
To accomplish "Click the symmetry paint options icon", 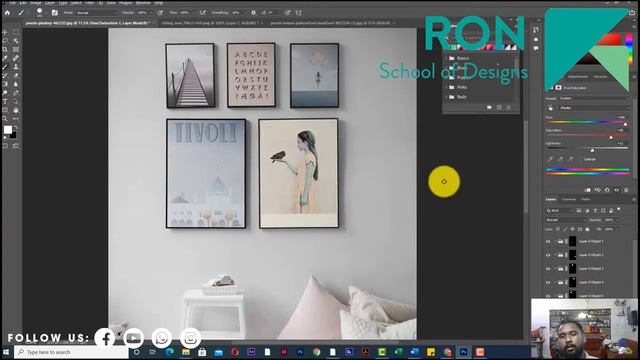I will [298, 13].
